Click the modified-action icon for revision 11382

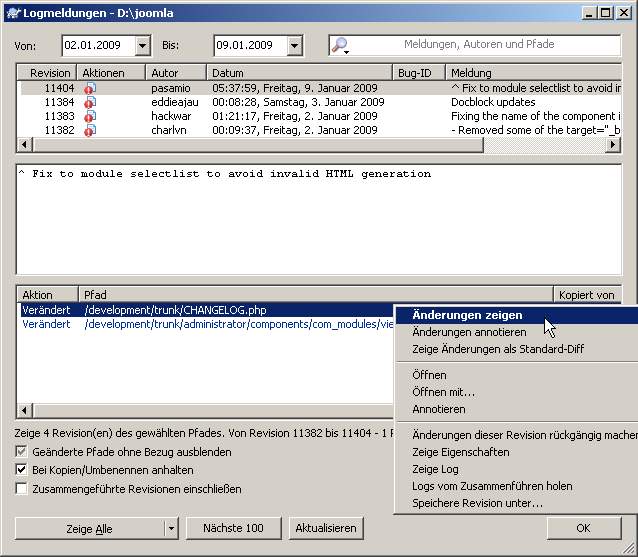click(x=90, y=130)
